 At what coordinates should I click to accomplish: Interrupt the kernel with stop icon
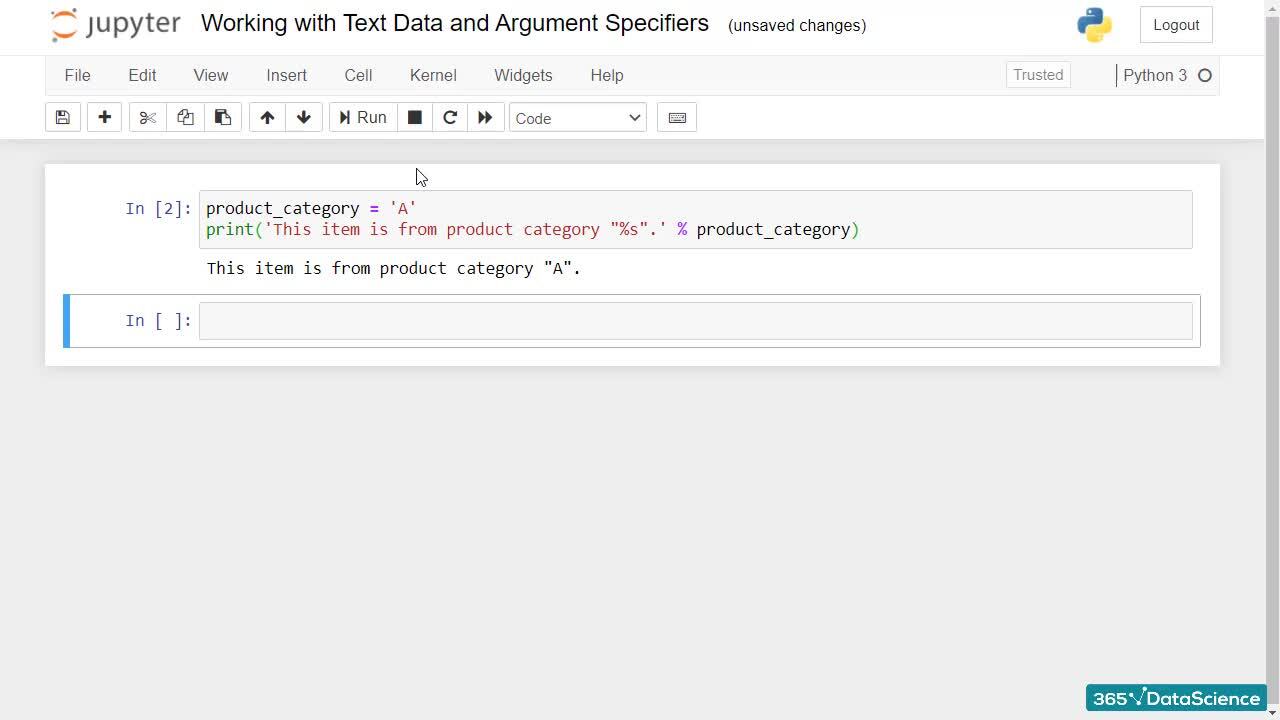click(415, 118)
